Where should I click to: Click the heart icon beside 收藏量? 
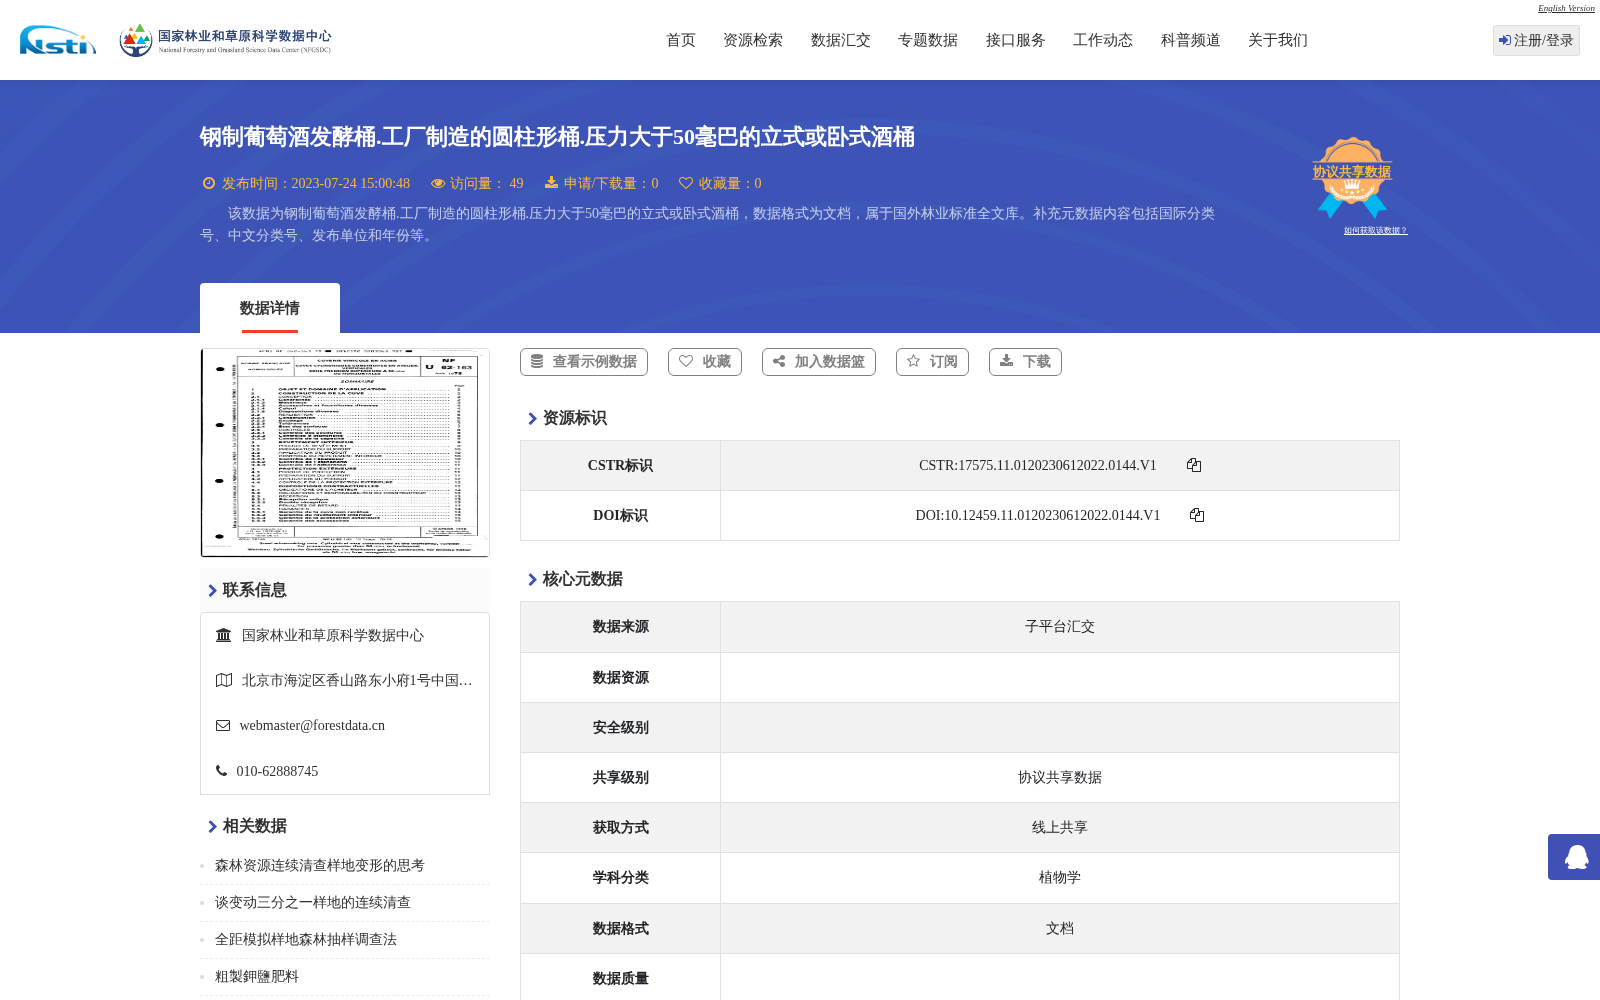[686, 183]
